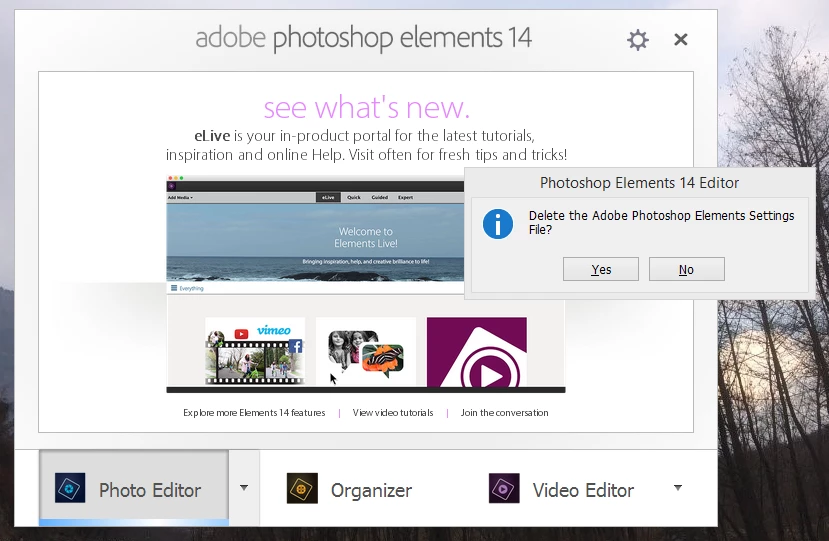Screen dimensions: 829x541
Task: Open the Organizer
Action: point(349,490)
